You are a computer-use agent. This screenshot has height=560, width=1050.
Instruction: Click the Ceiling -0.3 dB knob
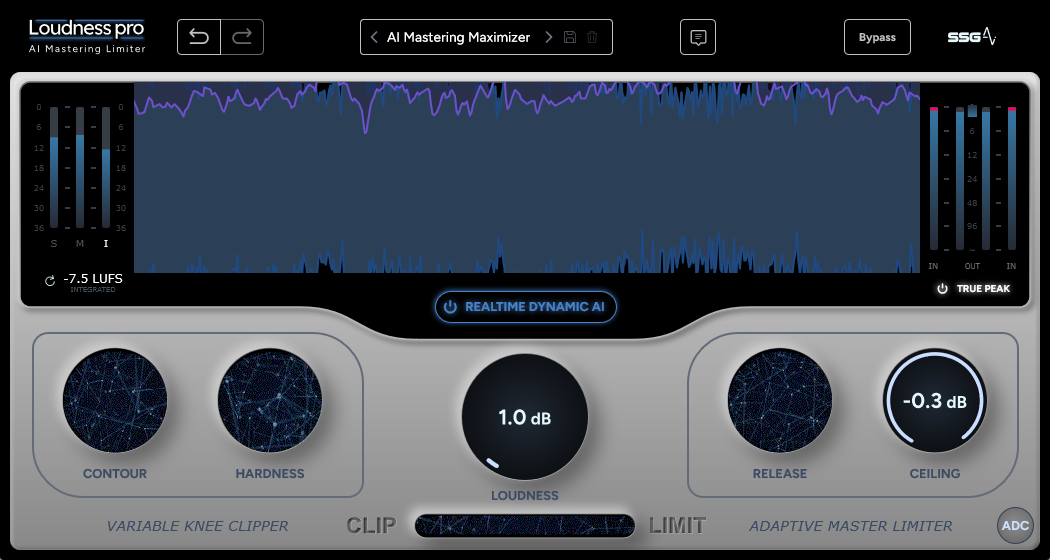(935, 401)
